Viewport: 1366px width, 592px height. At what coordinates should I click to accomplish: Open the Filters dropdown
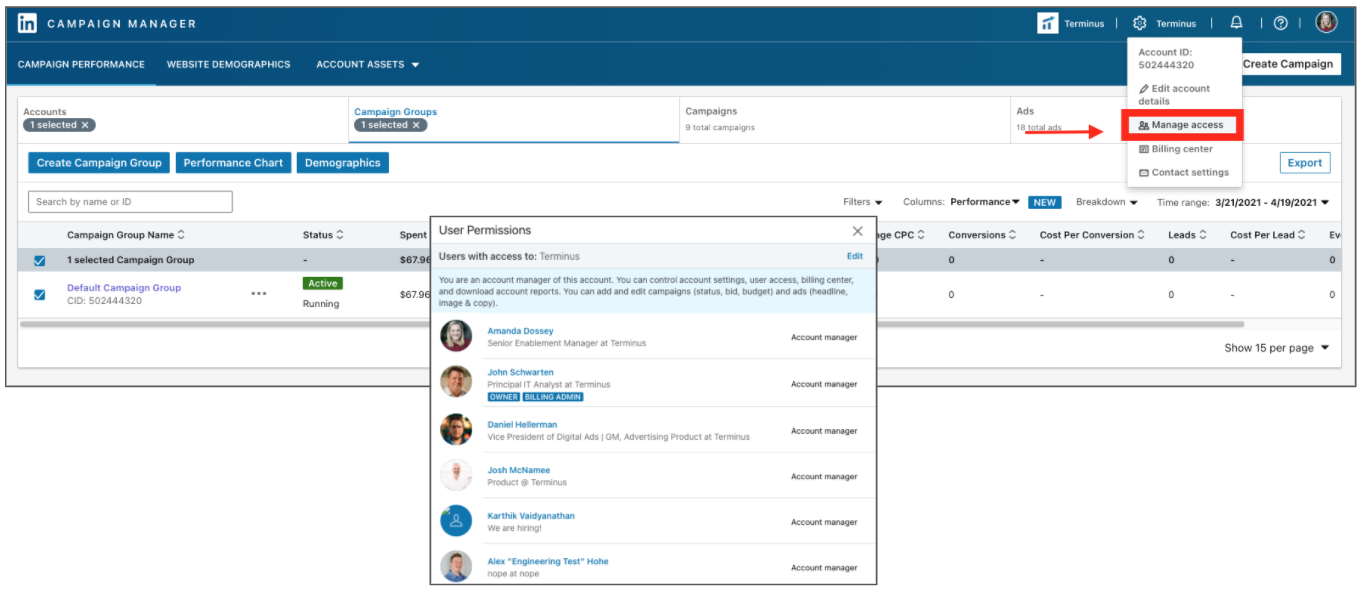863,202
